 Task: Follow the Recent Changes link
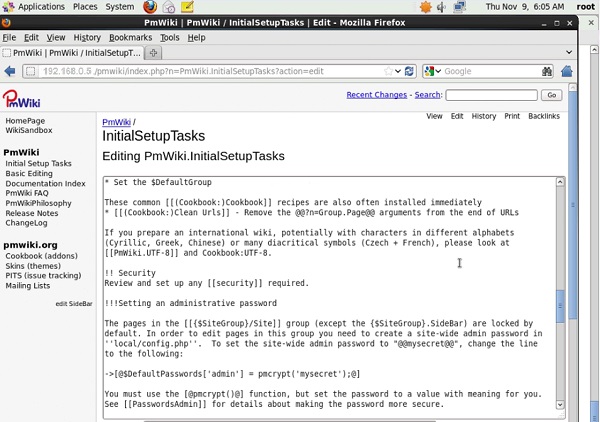click(x=377, y=95)
